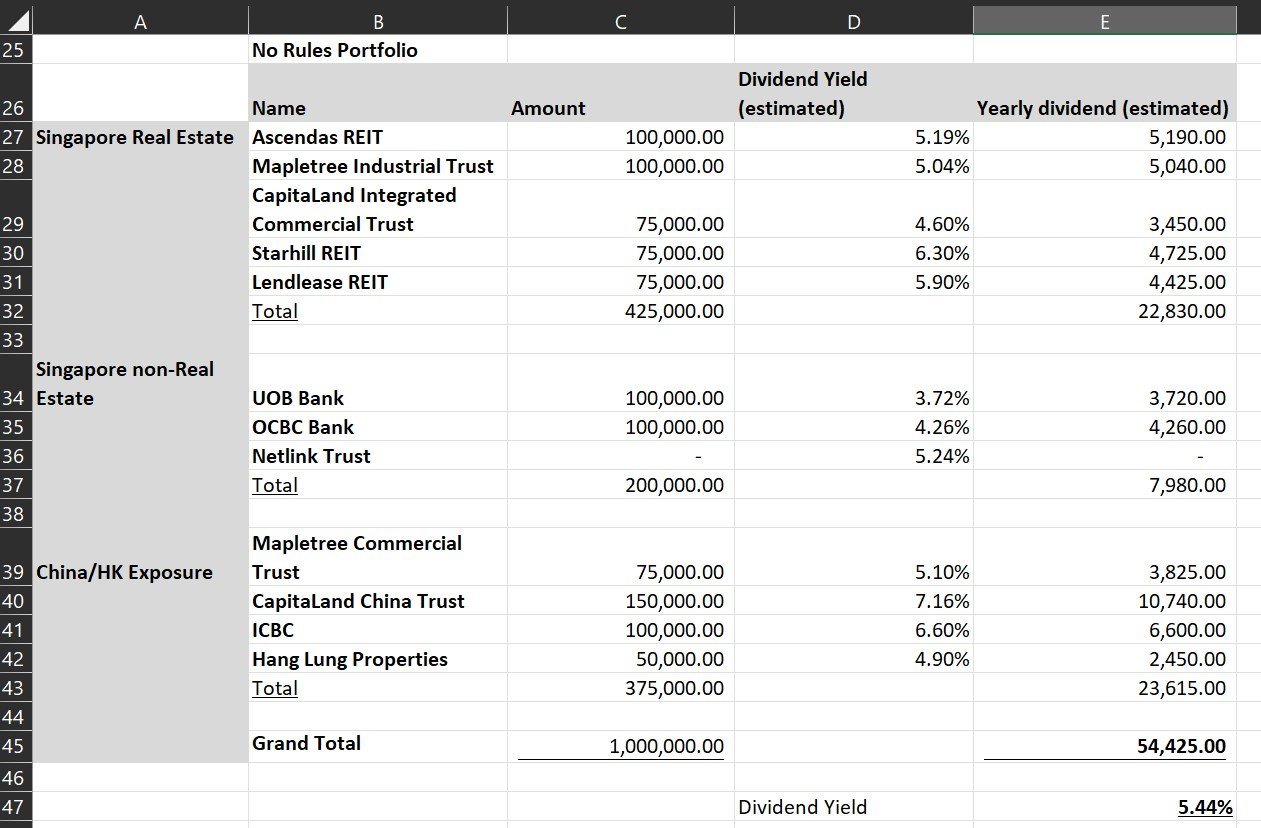Select the 'UOB Bank' cell
Viewport: 1261px width, 828px height.
pyautogui.click(x=378, y=384)
